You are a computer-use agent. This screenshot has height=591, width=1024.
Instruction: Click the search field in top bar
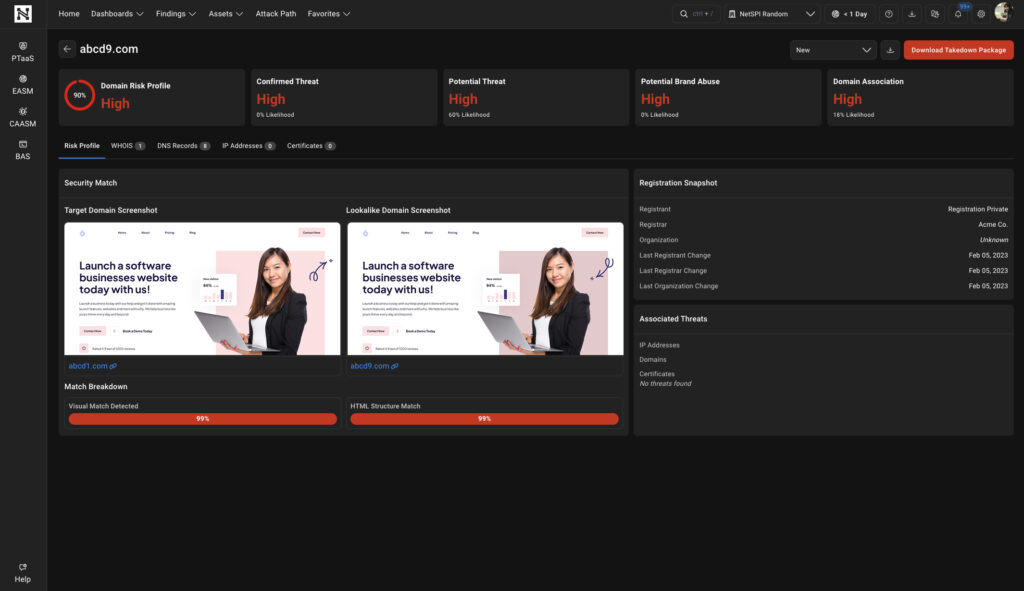click(697, 14)
